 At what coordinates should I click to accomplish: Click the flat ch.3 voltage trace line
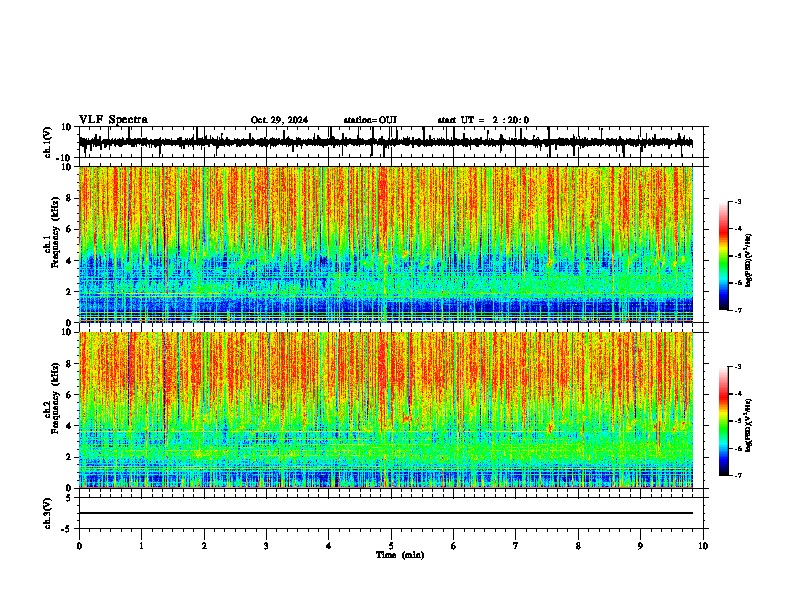pyautogui.click(x=385, y=513)
